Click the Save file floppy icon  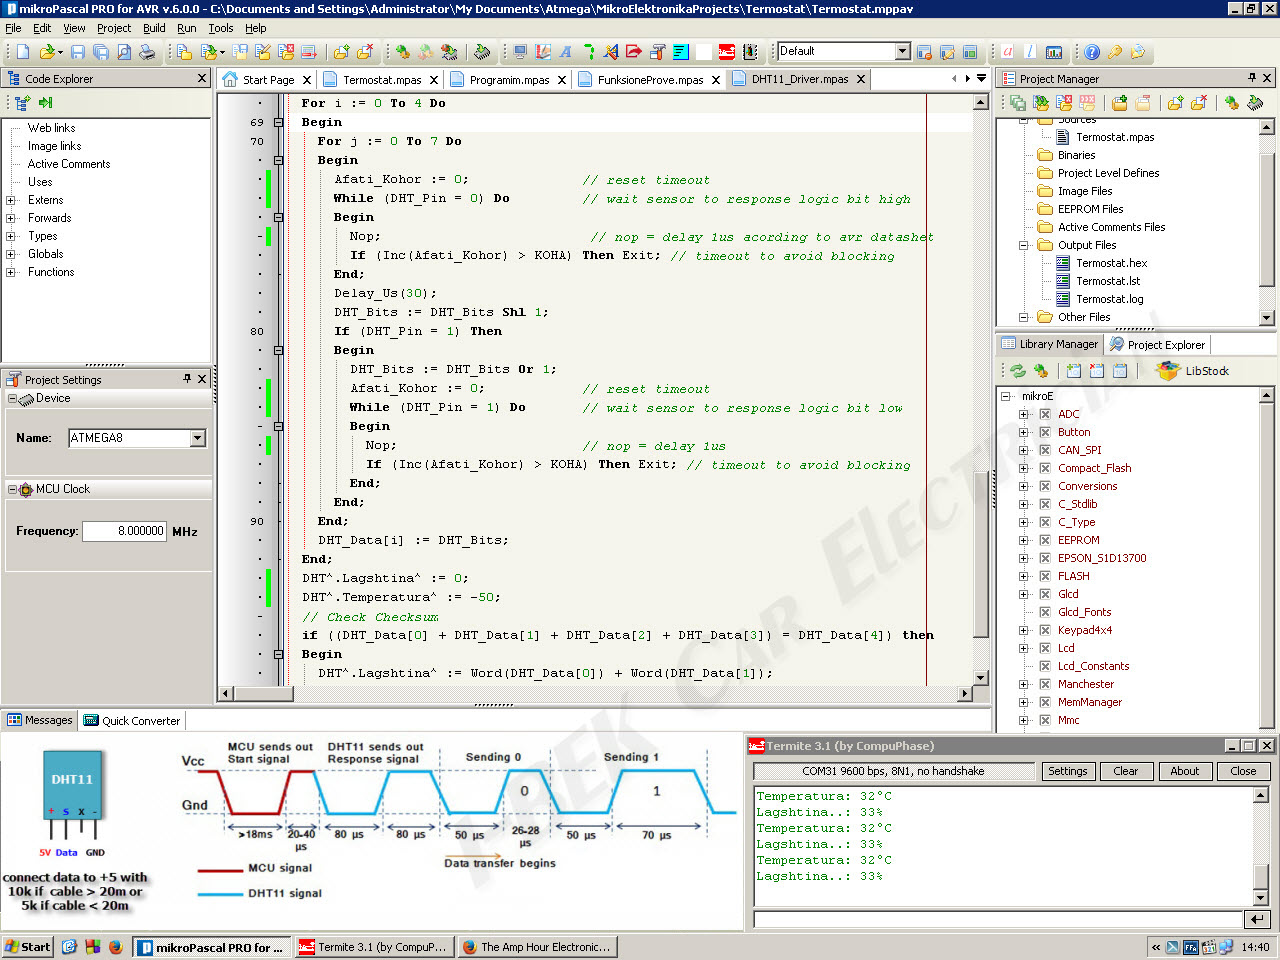78,52
